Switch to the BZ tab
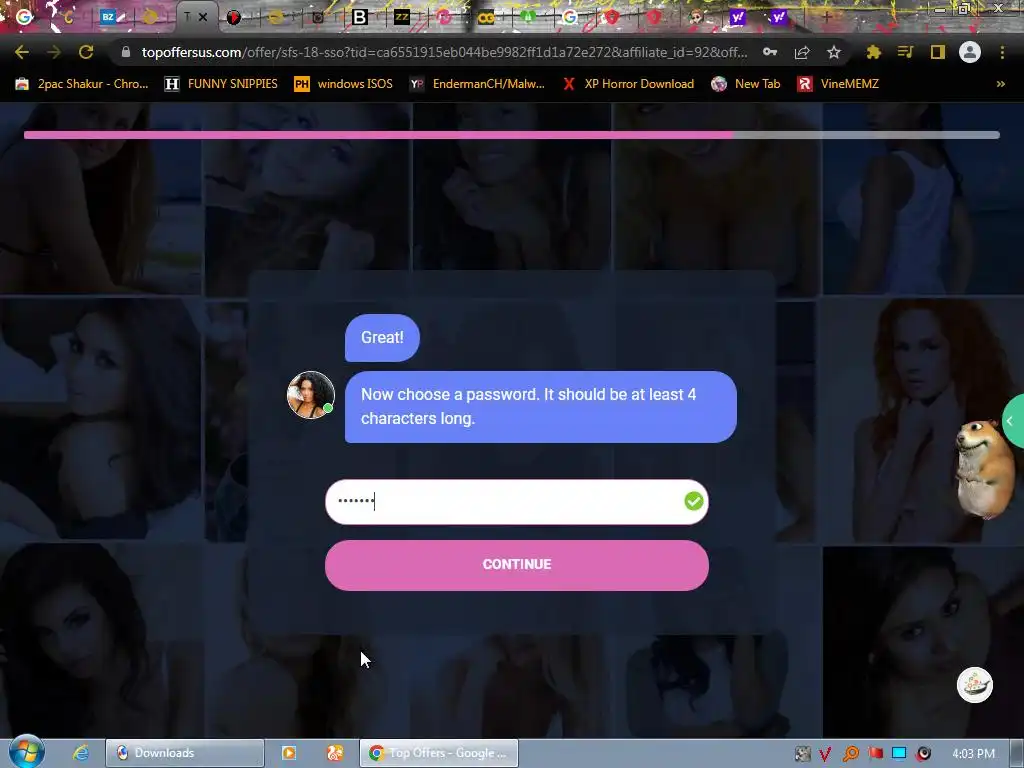The height and width of the screenshot is (768, 1024). click(x=108, y=17)
